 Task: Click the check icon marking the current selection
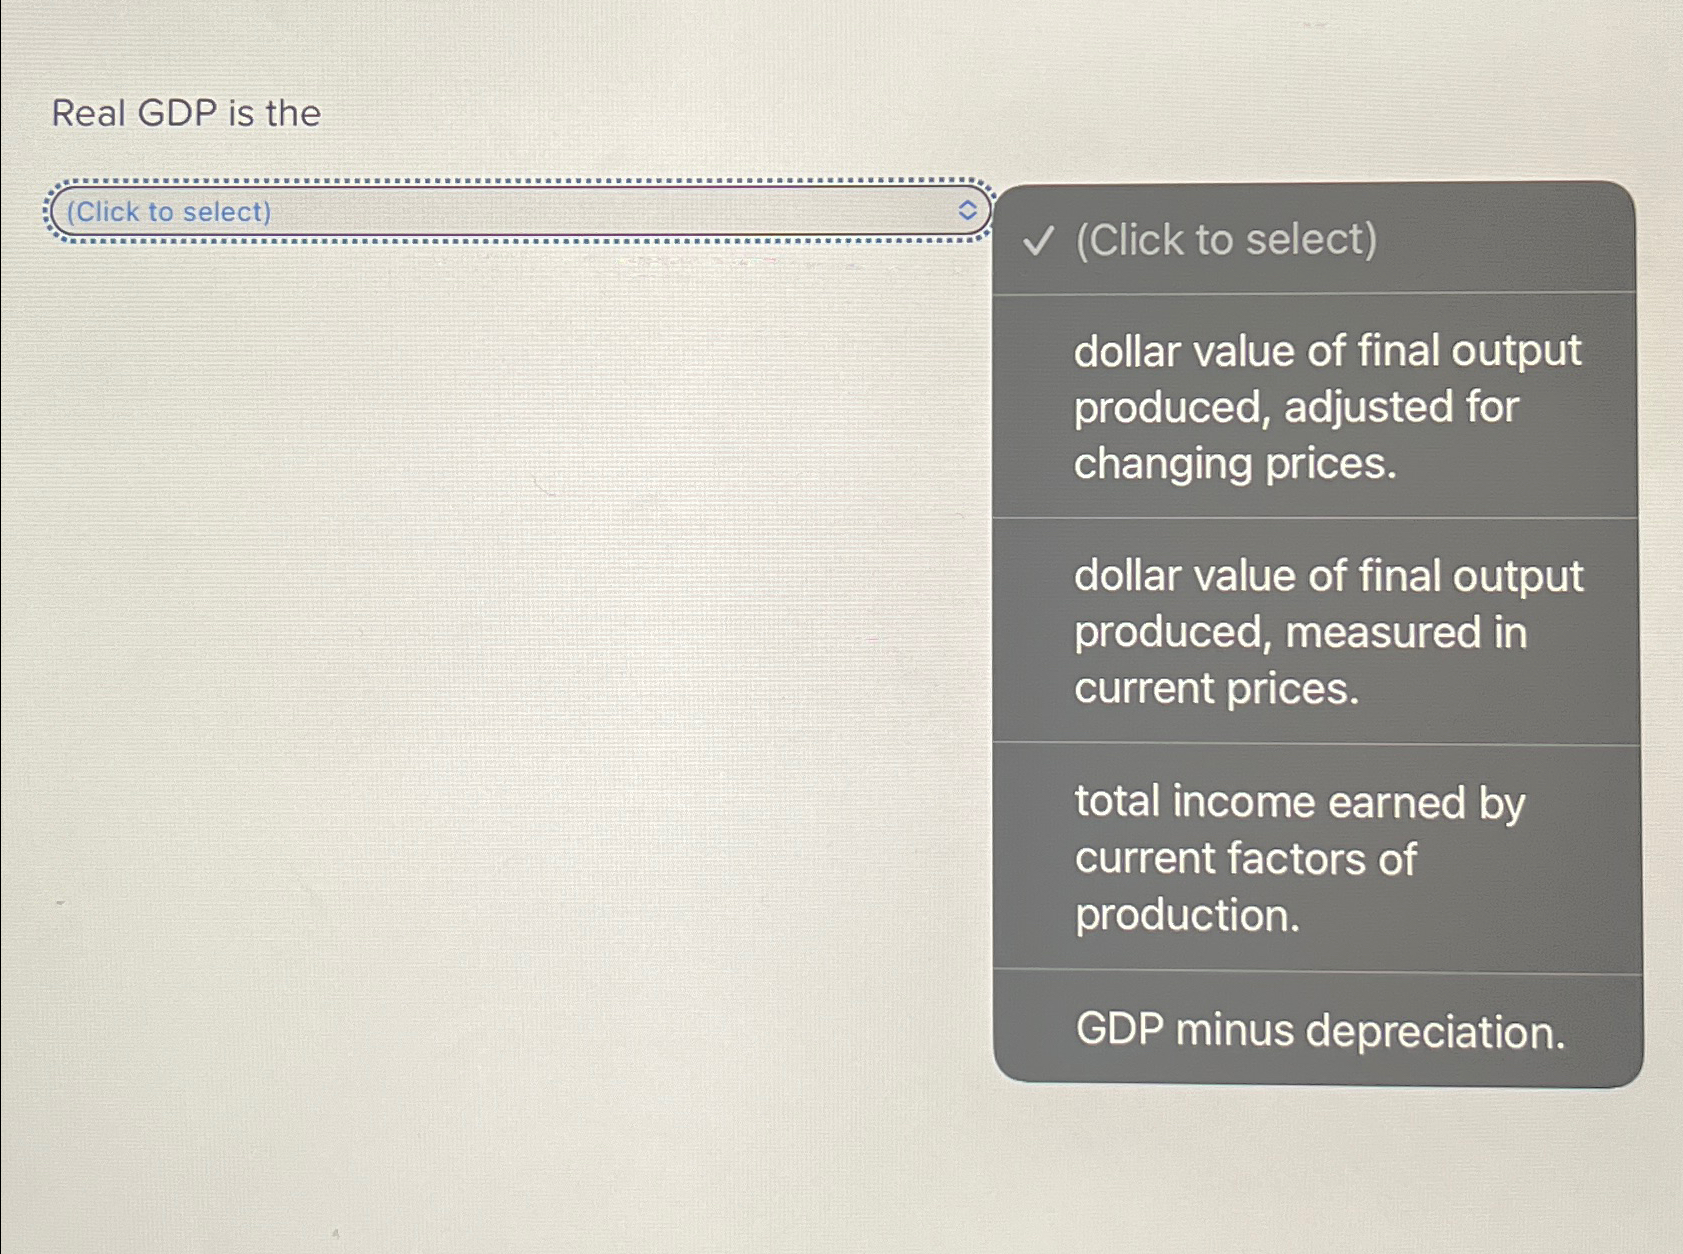pyautogui.click(x=1040, y=240)
